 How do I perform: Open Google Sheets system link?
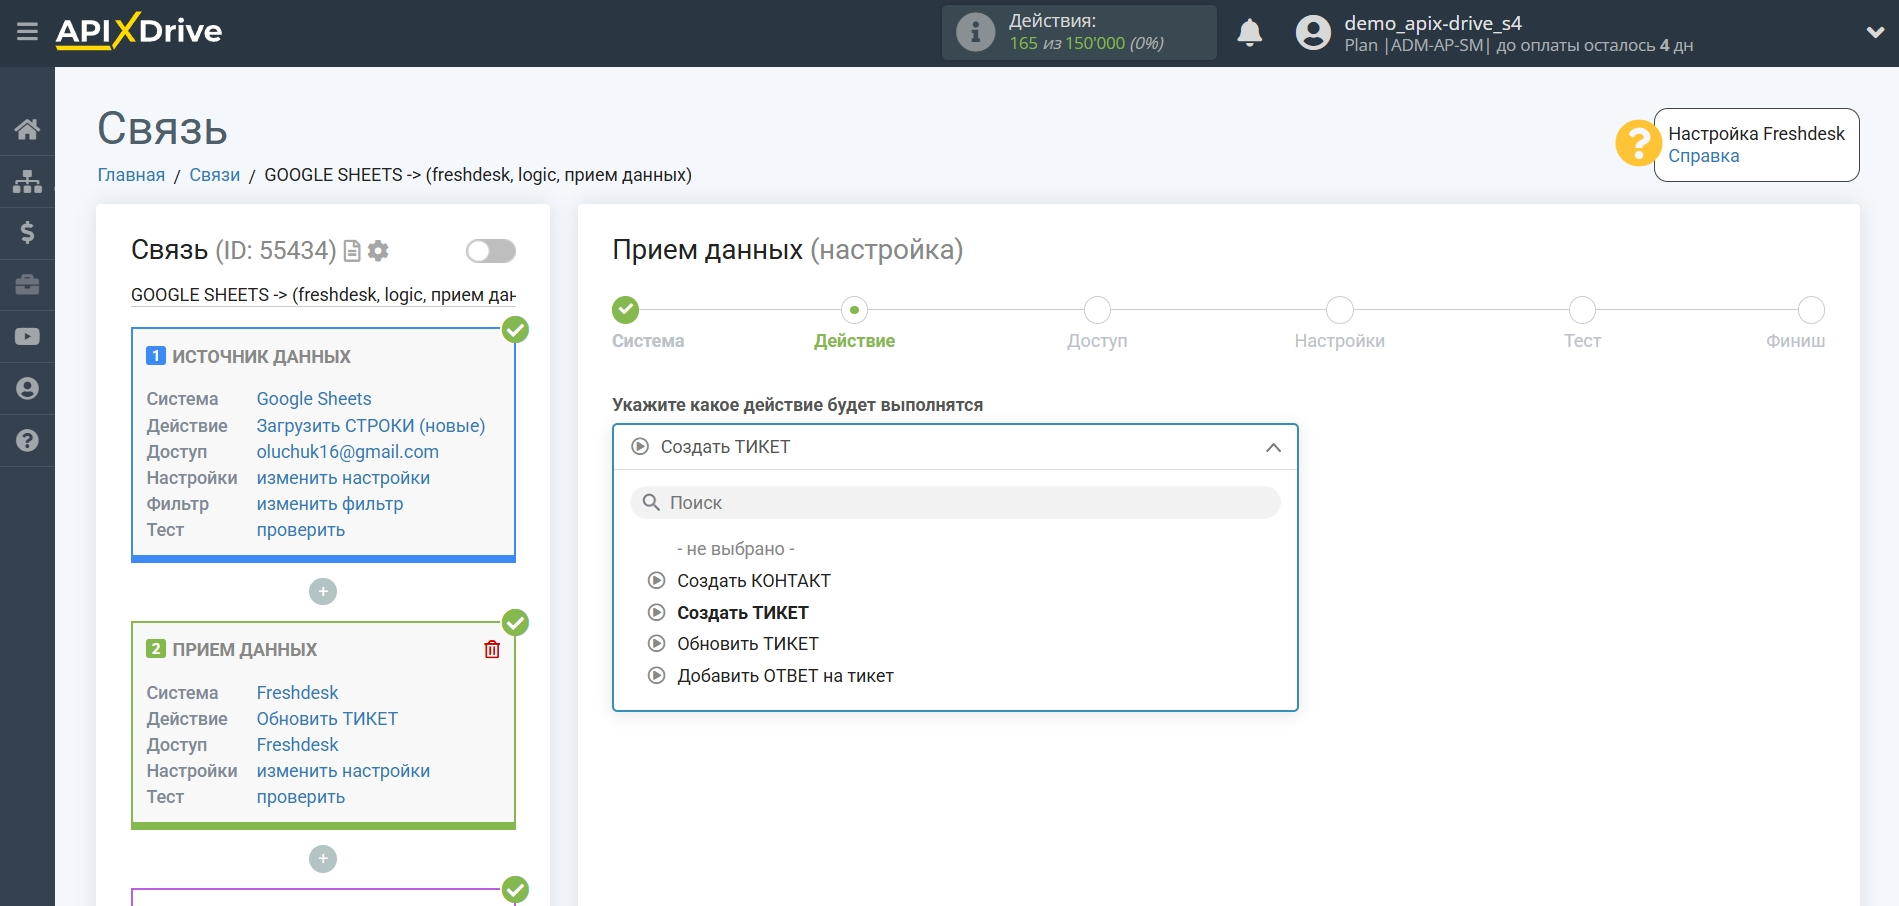[x=314, y=399]
